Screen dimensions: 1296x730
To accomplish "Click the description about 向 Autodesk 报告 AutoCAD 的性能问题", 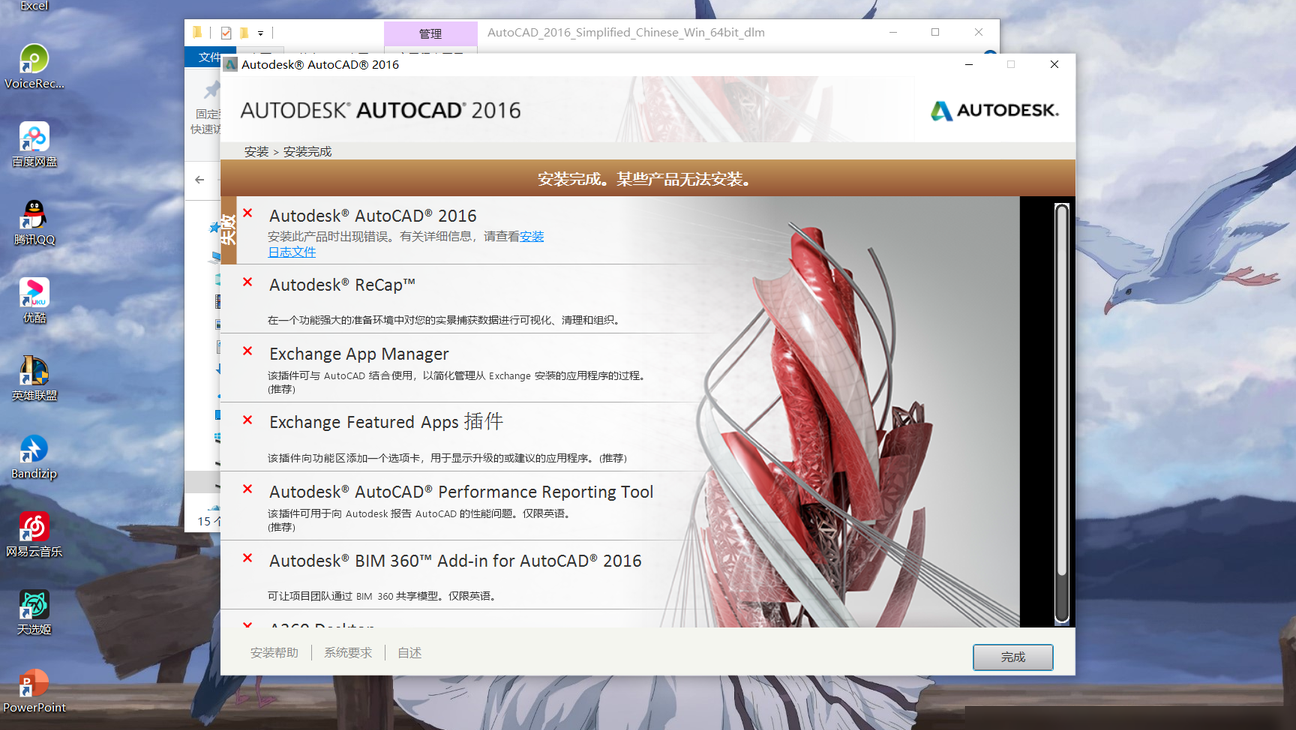I will click(x=419, y=520).
